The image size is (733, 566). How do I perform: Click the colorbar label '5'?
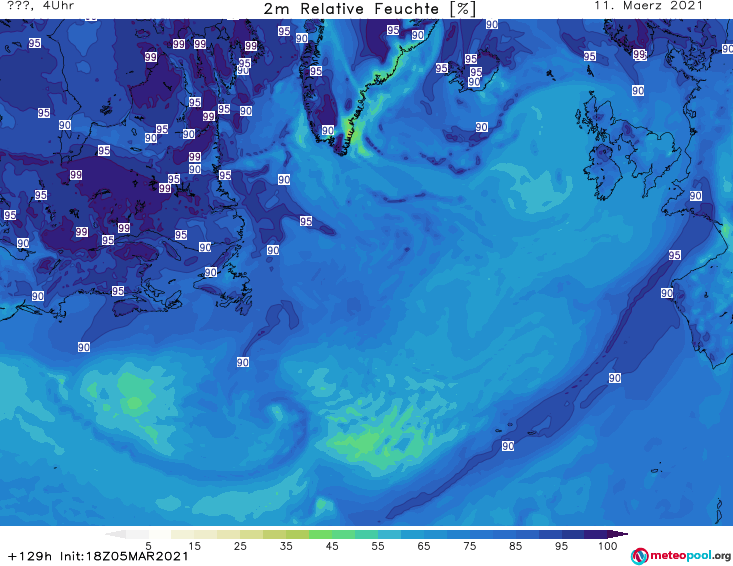[x=148, y=546]
